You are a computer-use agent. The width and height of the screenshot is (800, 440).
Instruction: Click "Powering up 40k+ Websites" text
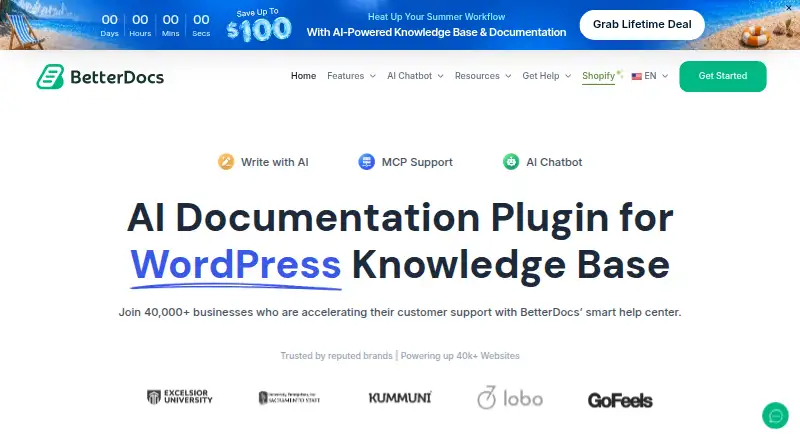(x=460, y=356)
